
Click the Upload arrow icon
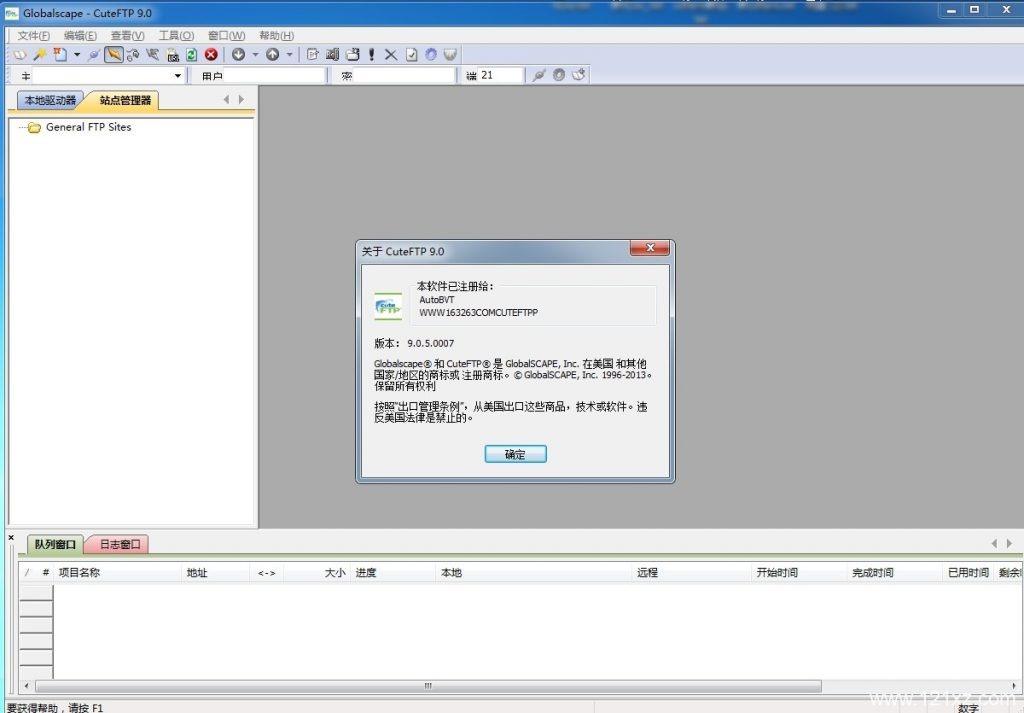[272, 55]
